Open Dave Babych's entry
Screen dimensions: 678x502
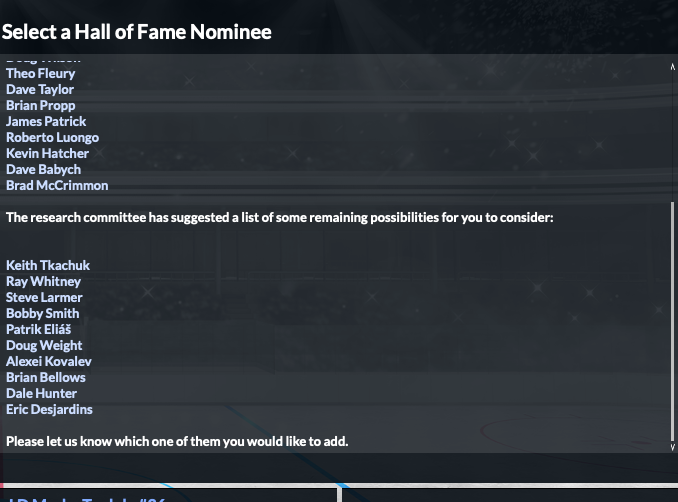point(43,169)
